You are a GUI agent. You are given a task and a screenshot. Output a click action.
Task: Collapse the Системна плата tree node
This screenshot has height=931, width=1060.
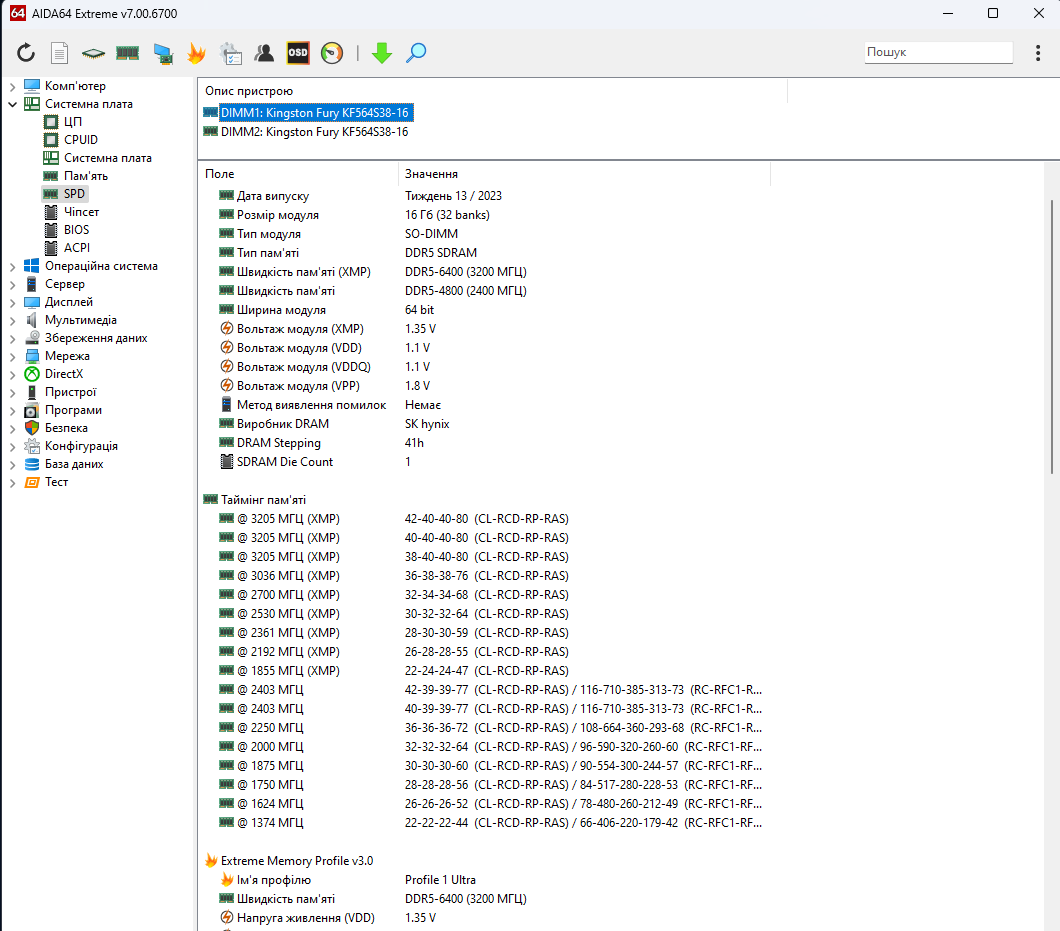pos(12,104)
